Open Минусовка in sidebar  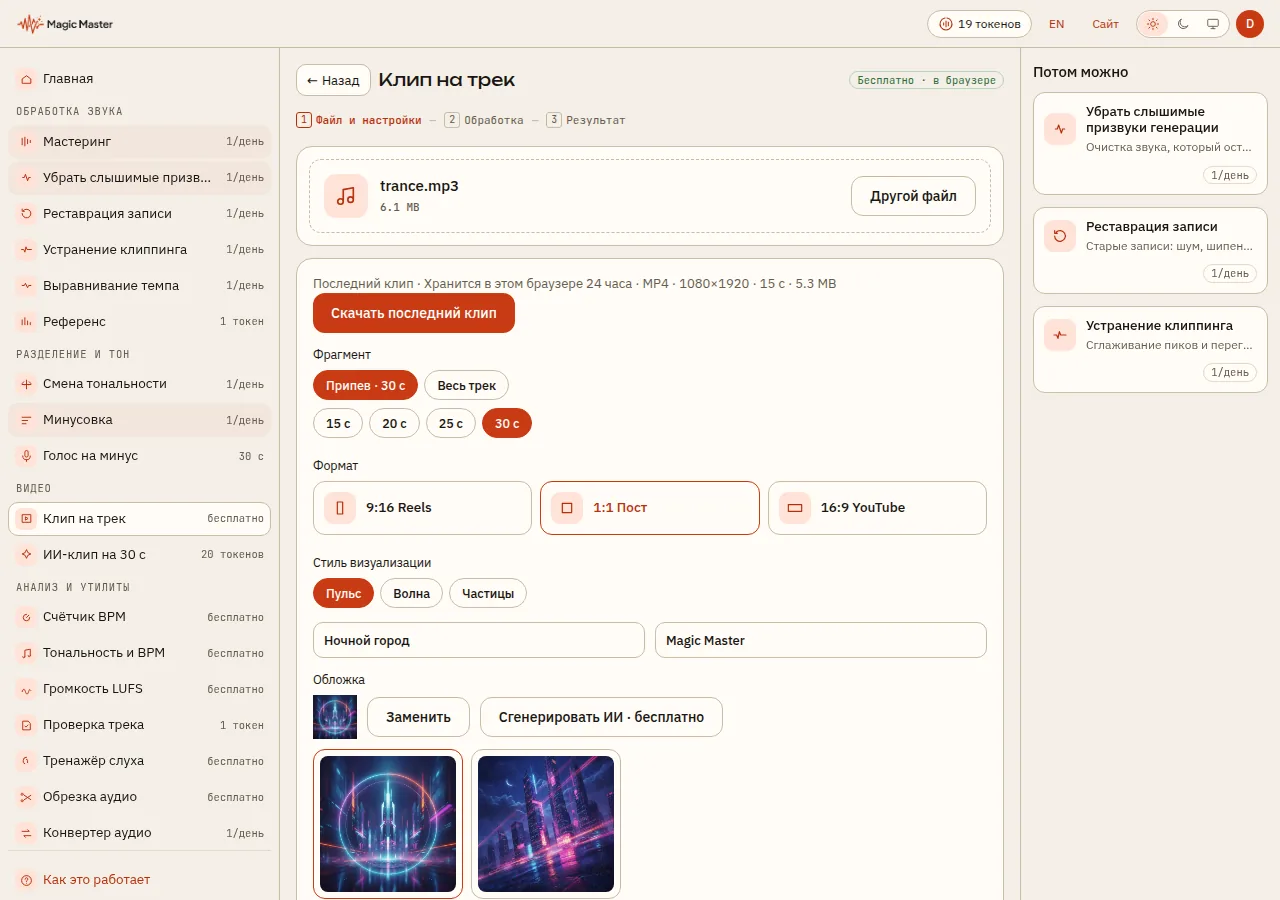pos(139,420)
